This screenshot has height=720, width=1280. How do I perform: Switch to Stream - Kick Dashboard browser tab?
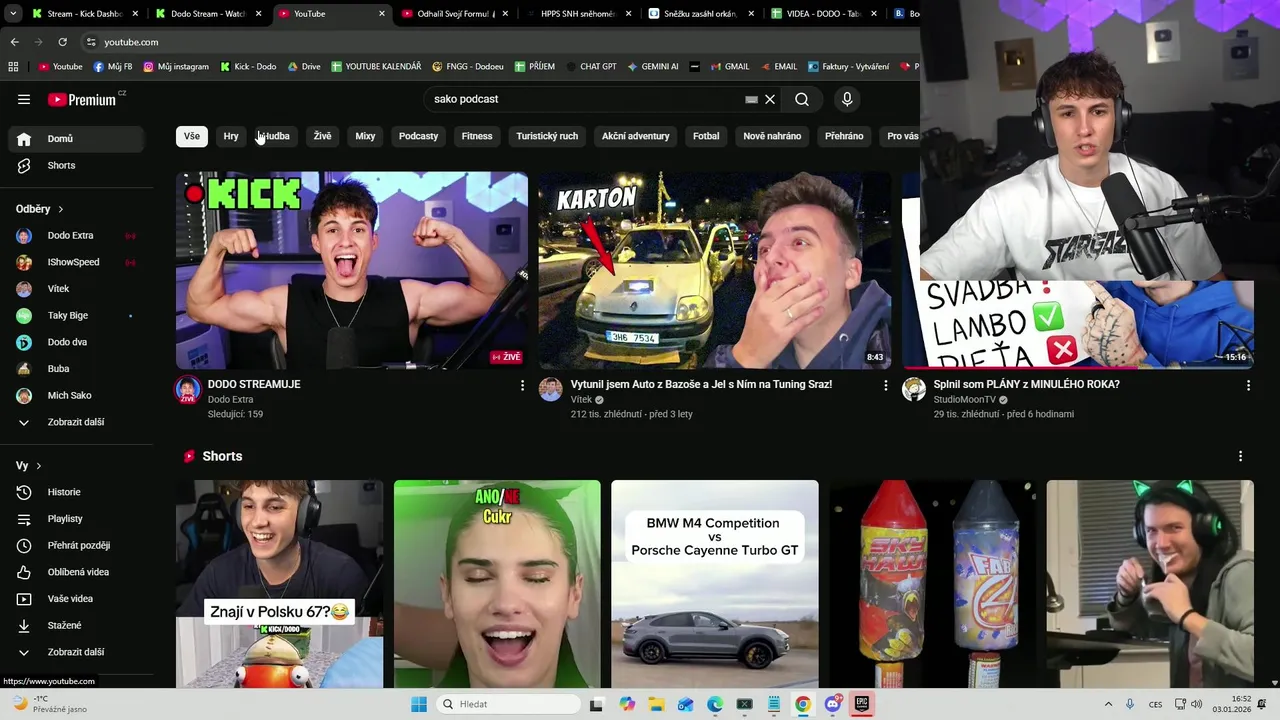84,14
